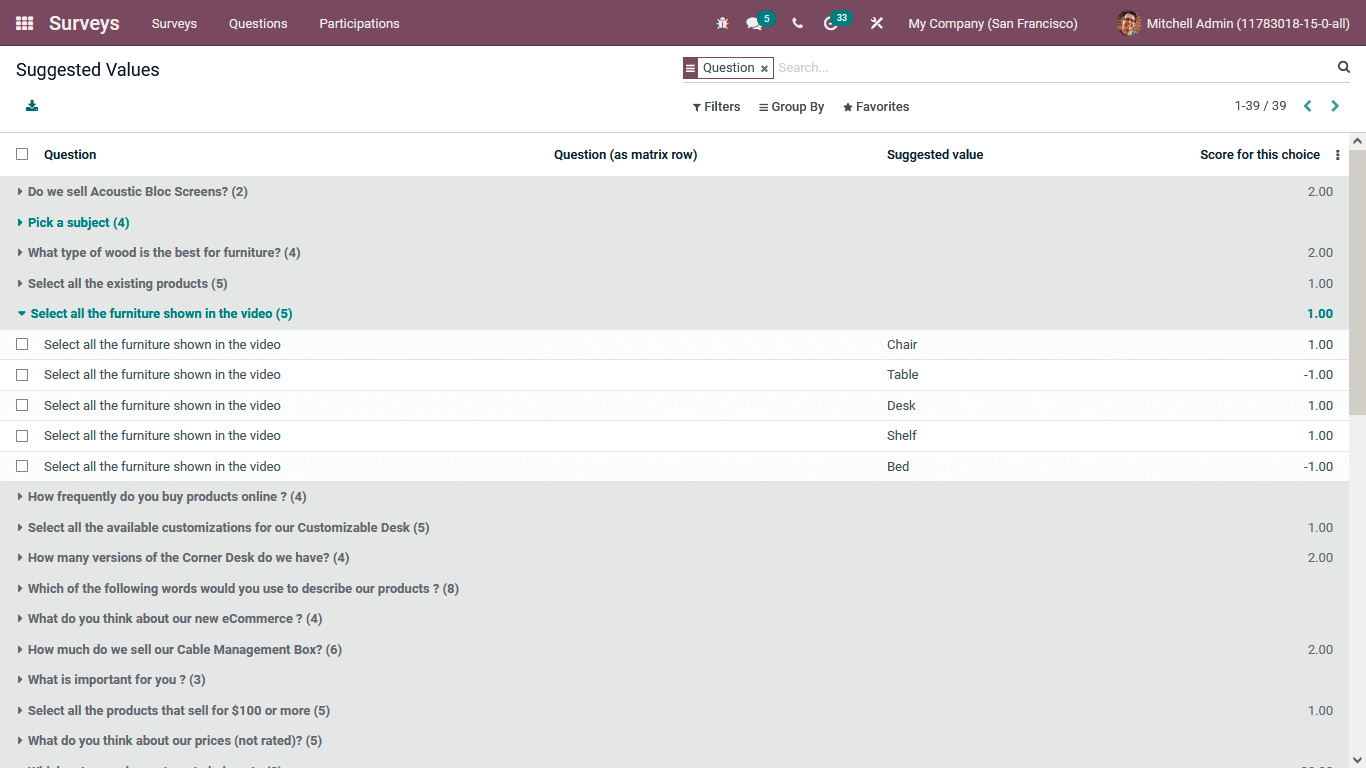Open activities clock icon with 33 badge

click(830, 23)
